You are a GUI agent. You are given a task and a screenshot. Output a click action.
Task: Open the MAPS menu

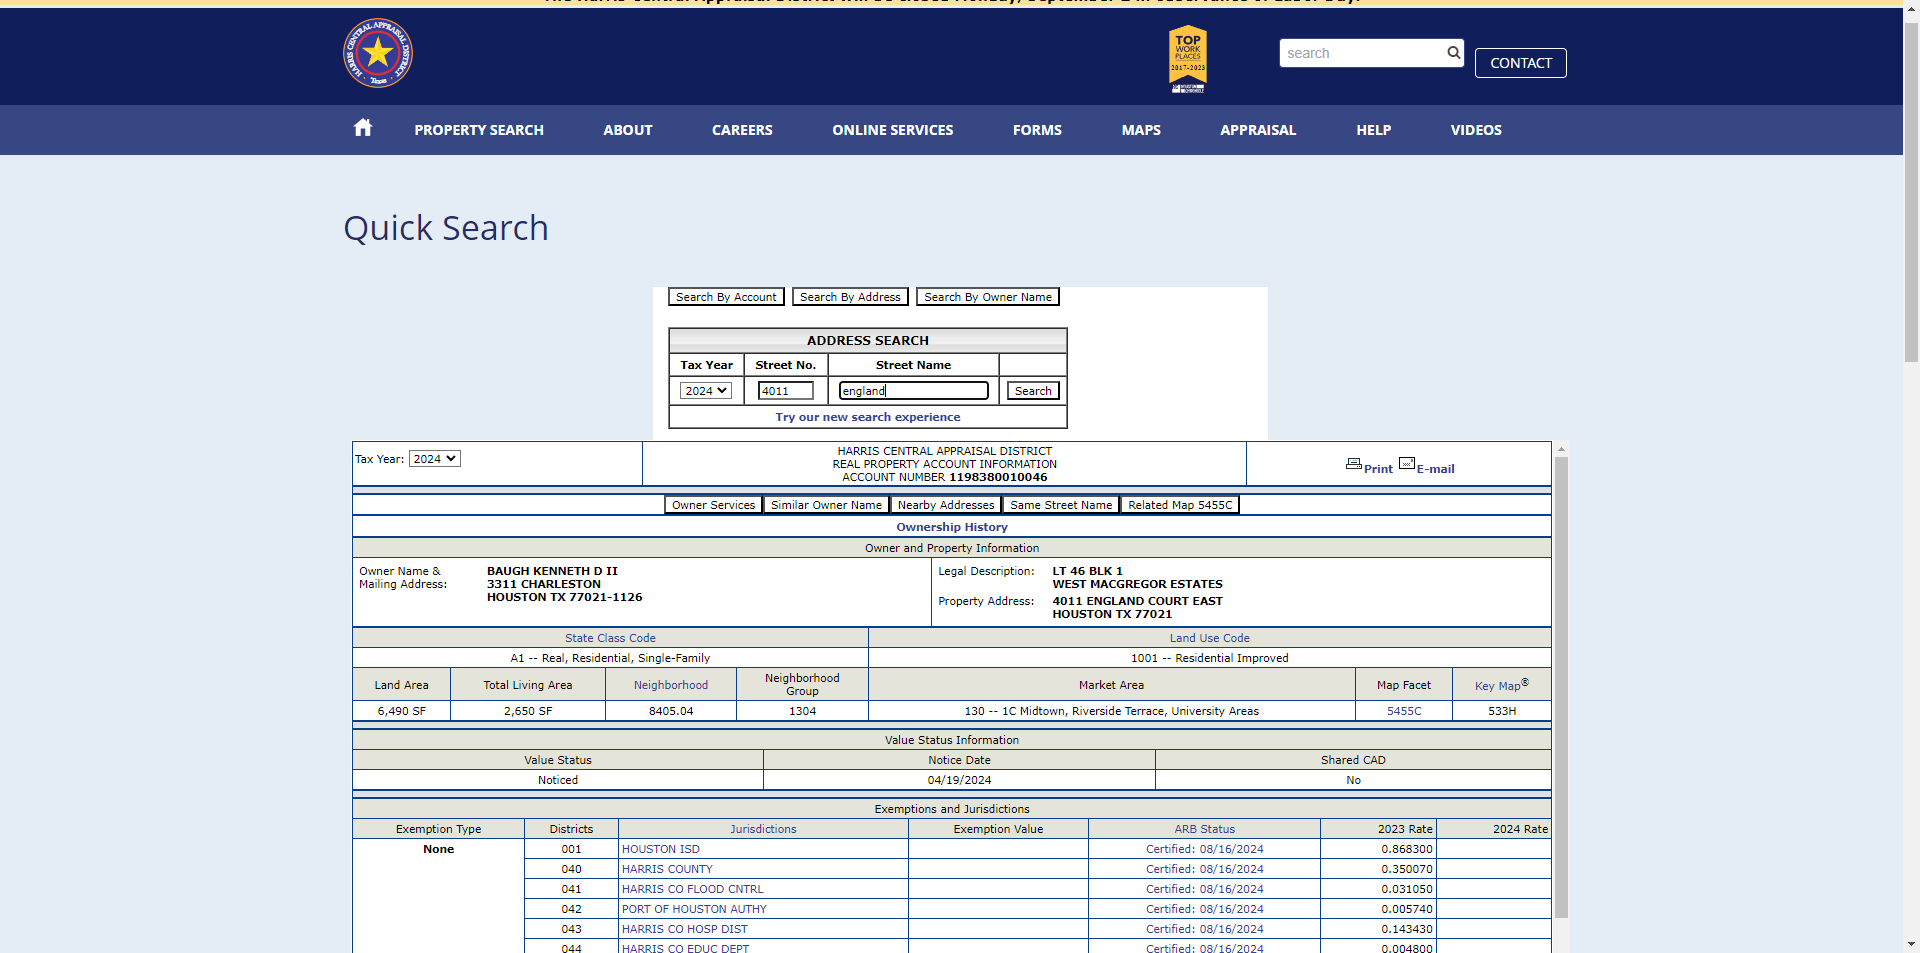[x=1141, y=130]
